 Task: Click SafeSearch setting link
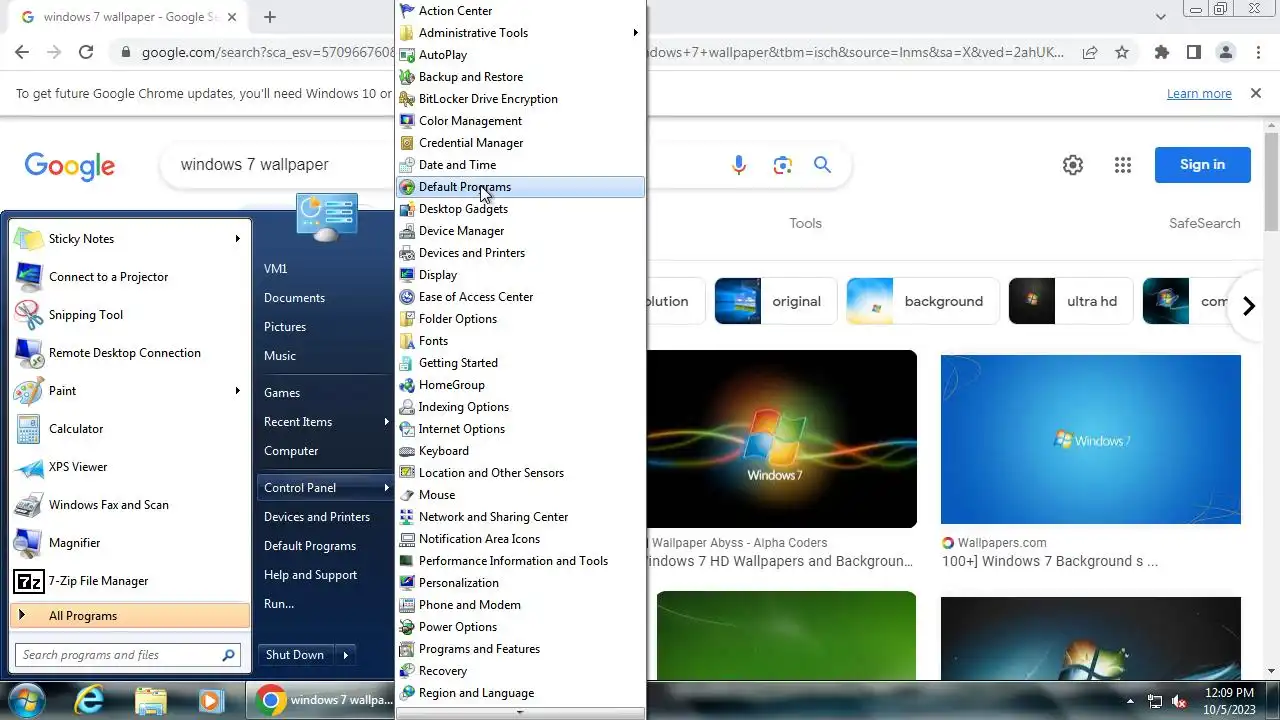(1204, 224)
